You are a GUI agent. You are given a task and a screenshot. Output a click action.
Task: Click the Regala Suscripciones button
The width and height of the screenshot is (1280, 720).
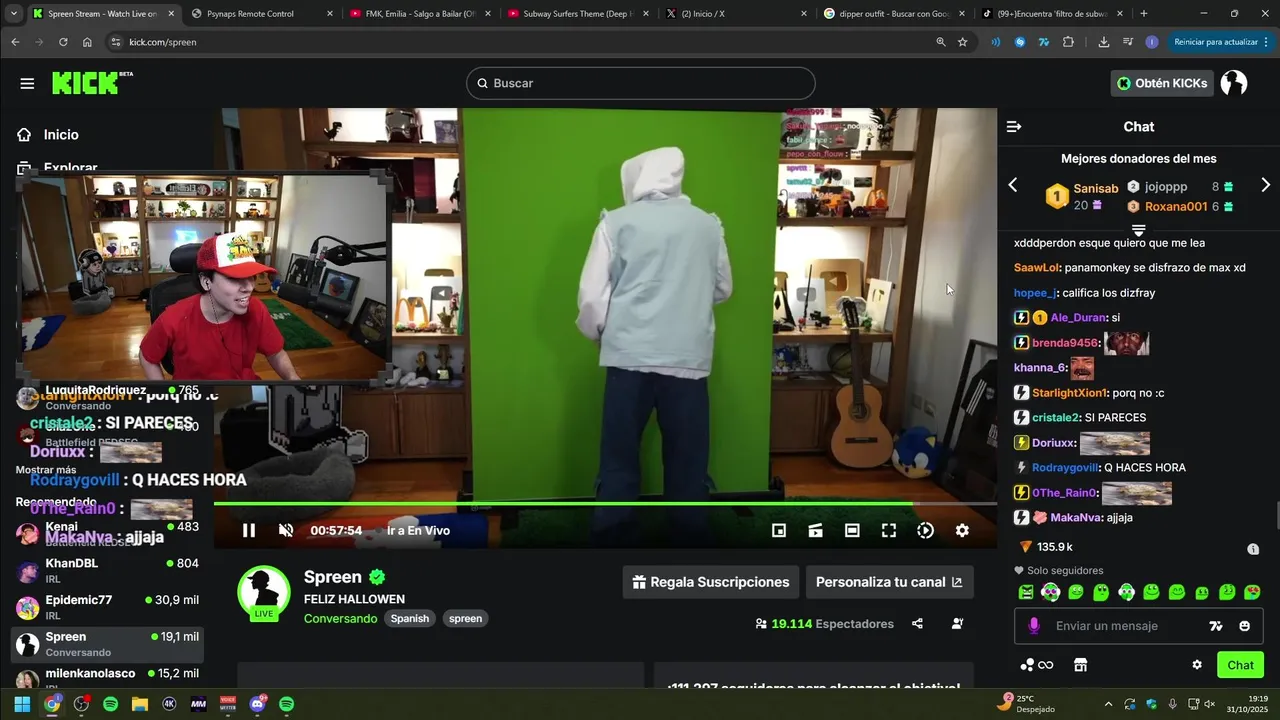coord(710,582)
